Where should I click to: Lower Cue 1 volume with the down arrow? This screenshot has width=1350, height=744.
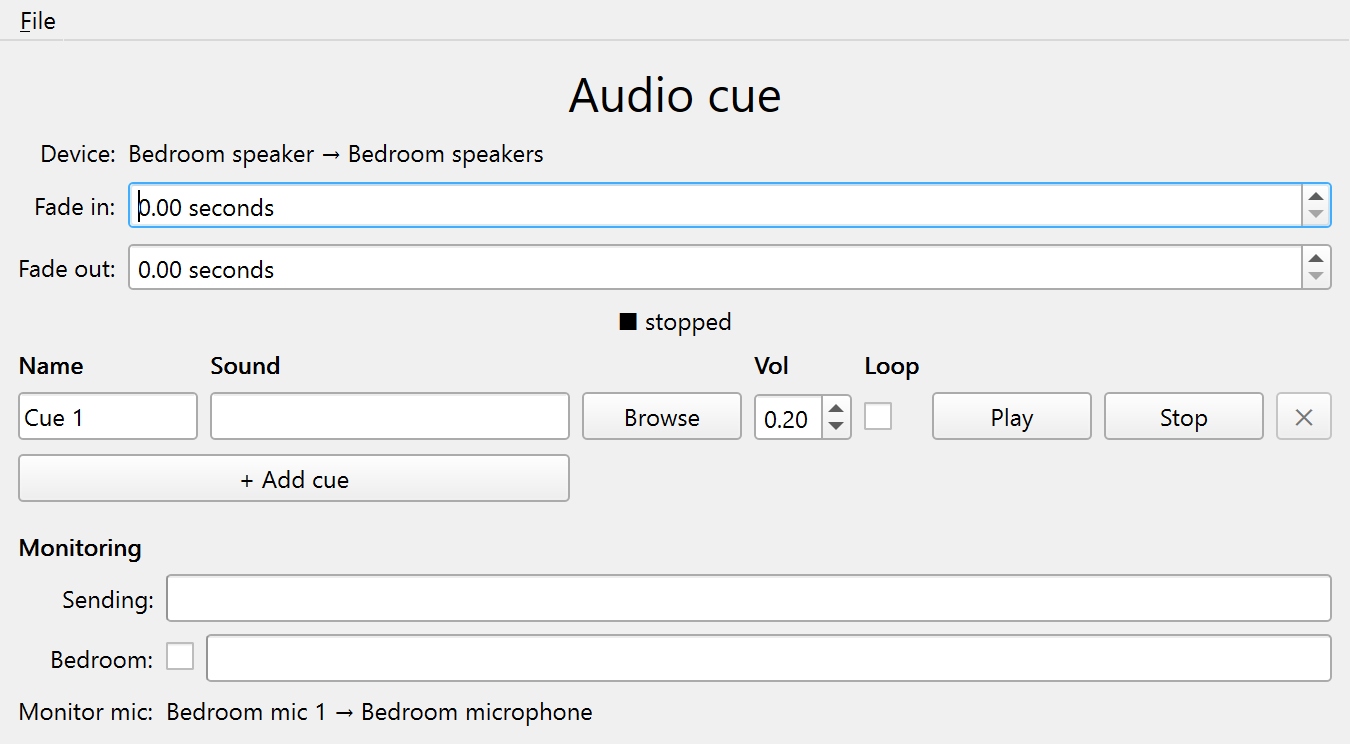click(836, 427)
